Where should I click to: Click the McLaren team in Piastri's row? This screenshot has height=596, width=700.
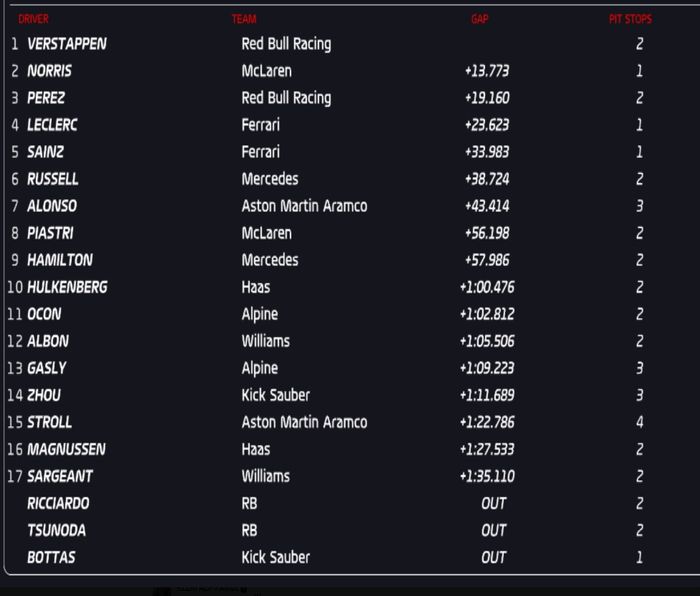point(266,233)
